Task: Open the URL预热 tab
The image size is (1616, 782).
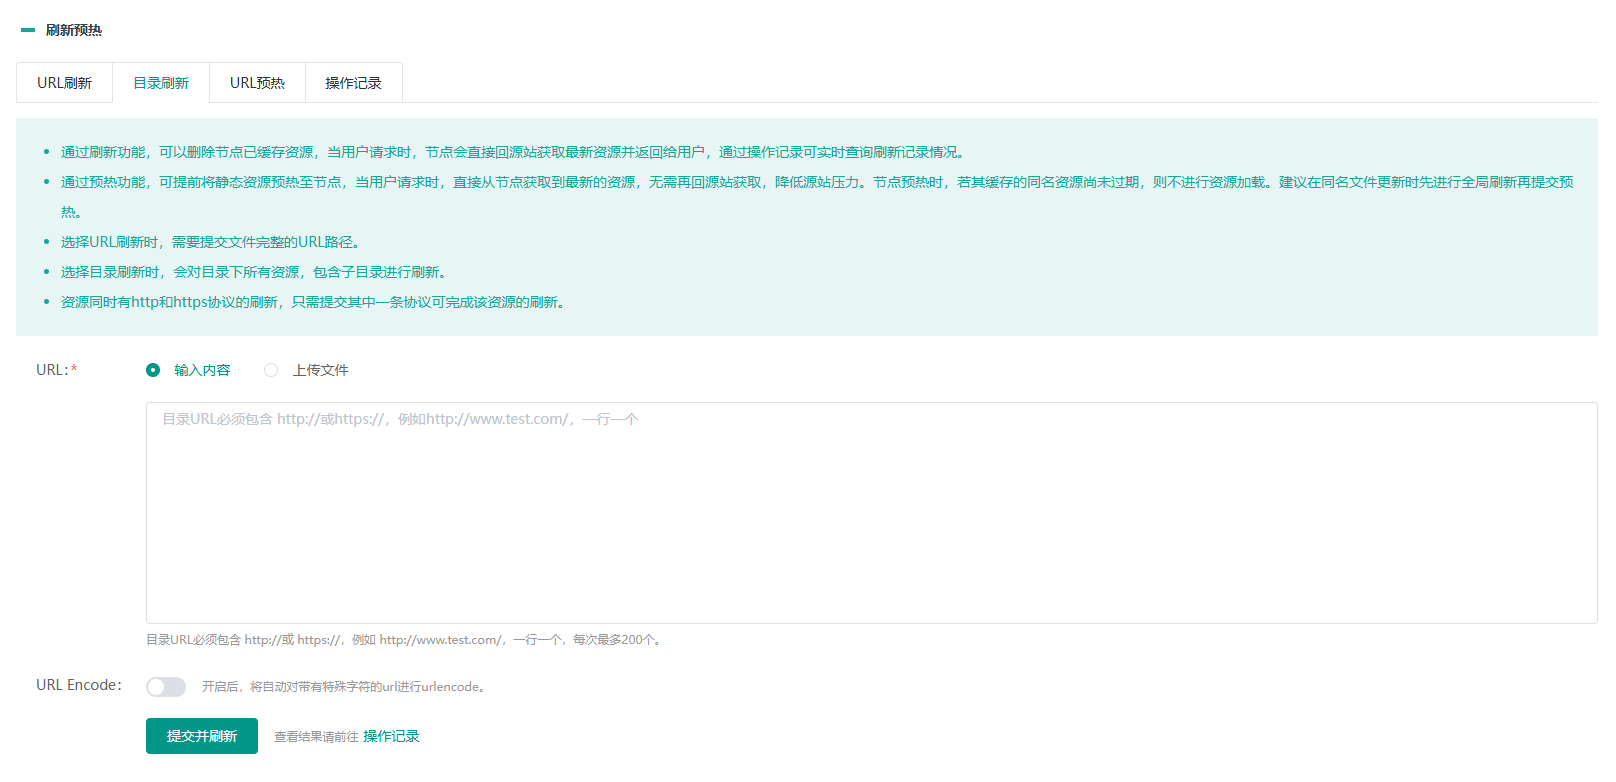Action: [257, 83]
